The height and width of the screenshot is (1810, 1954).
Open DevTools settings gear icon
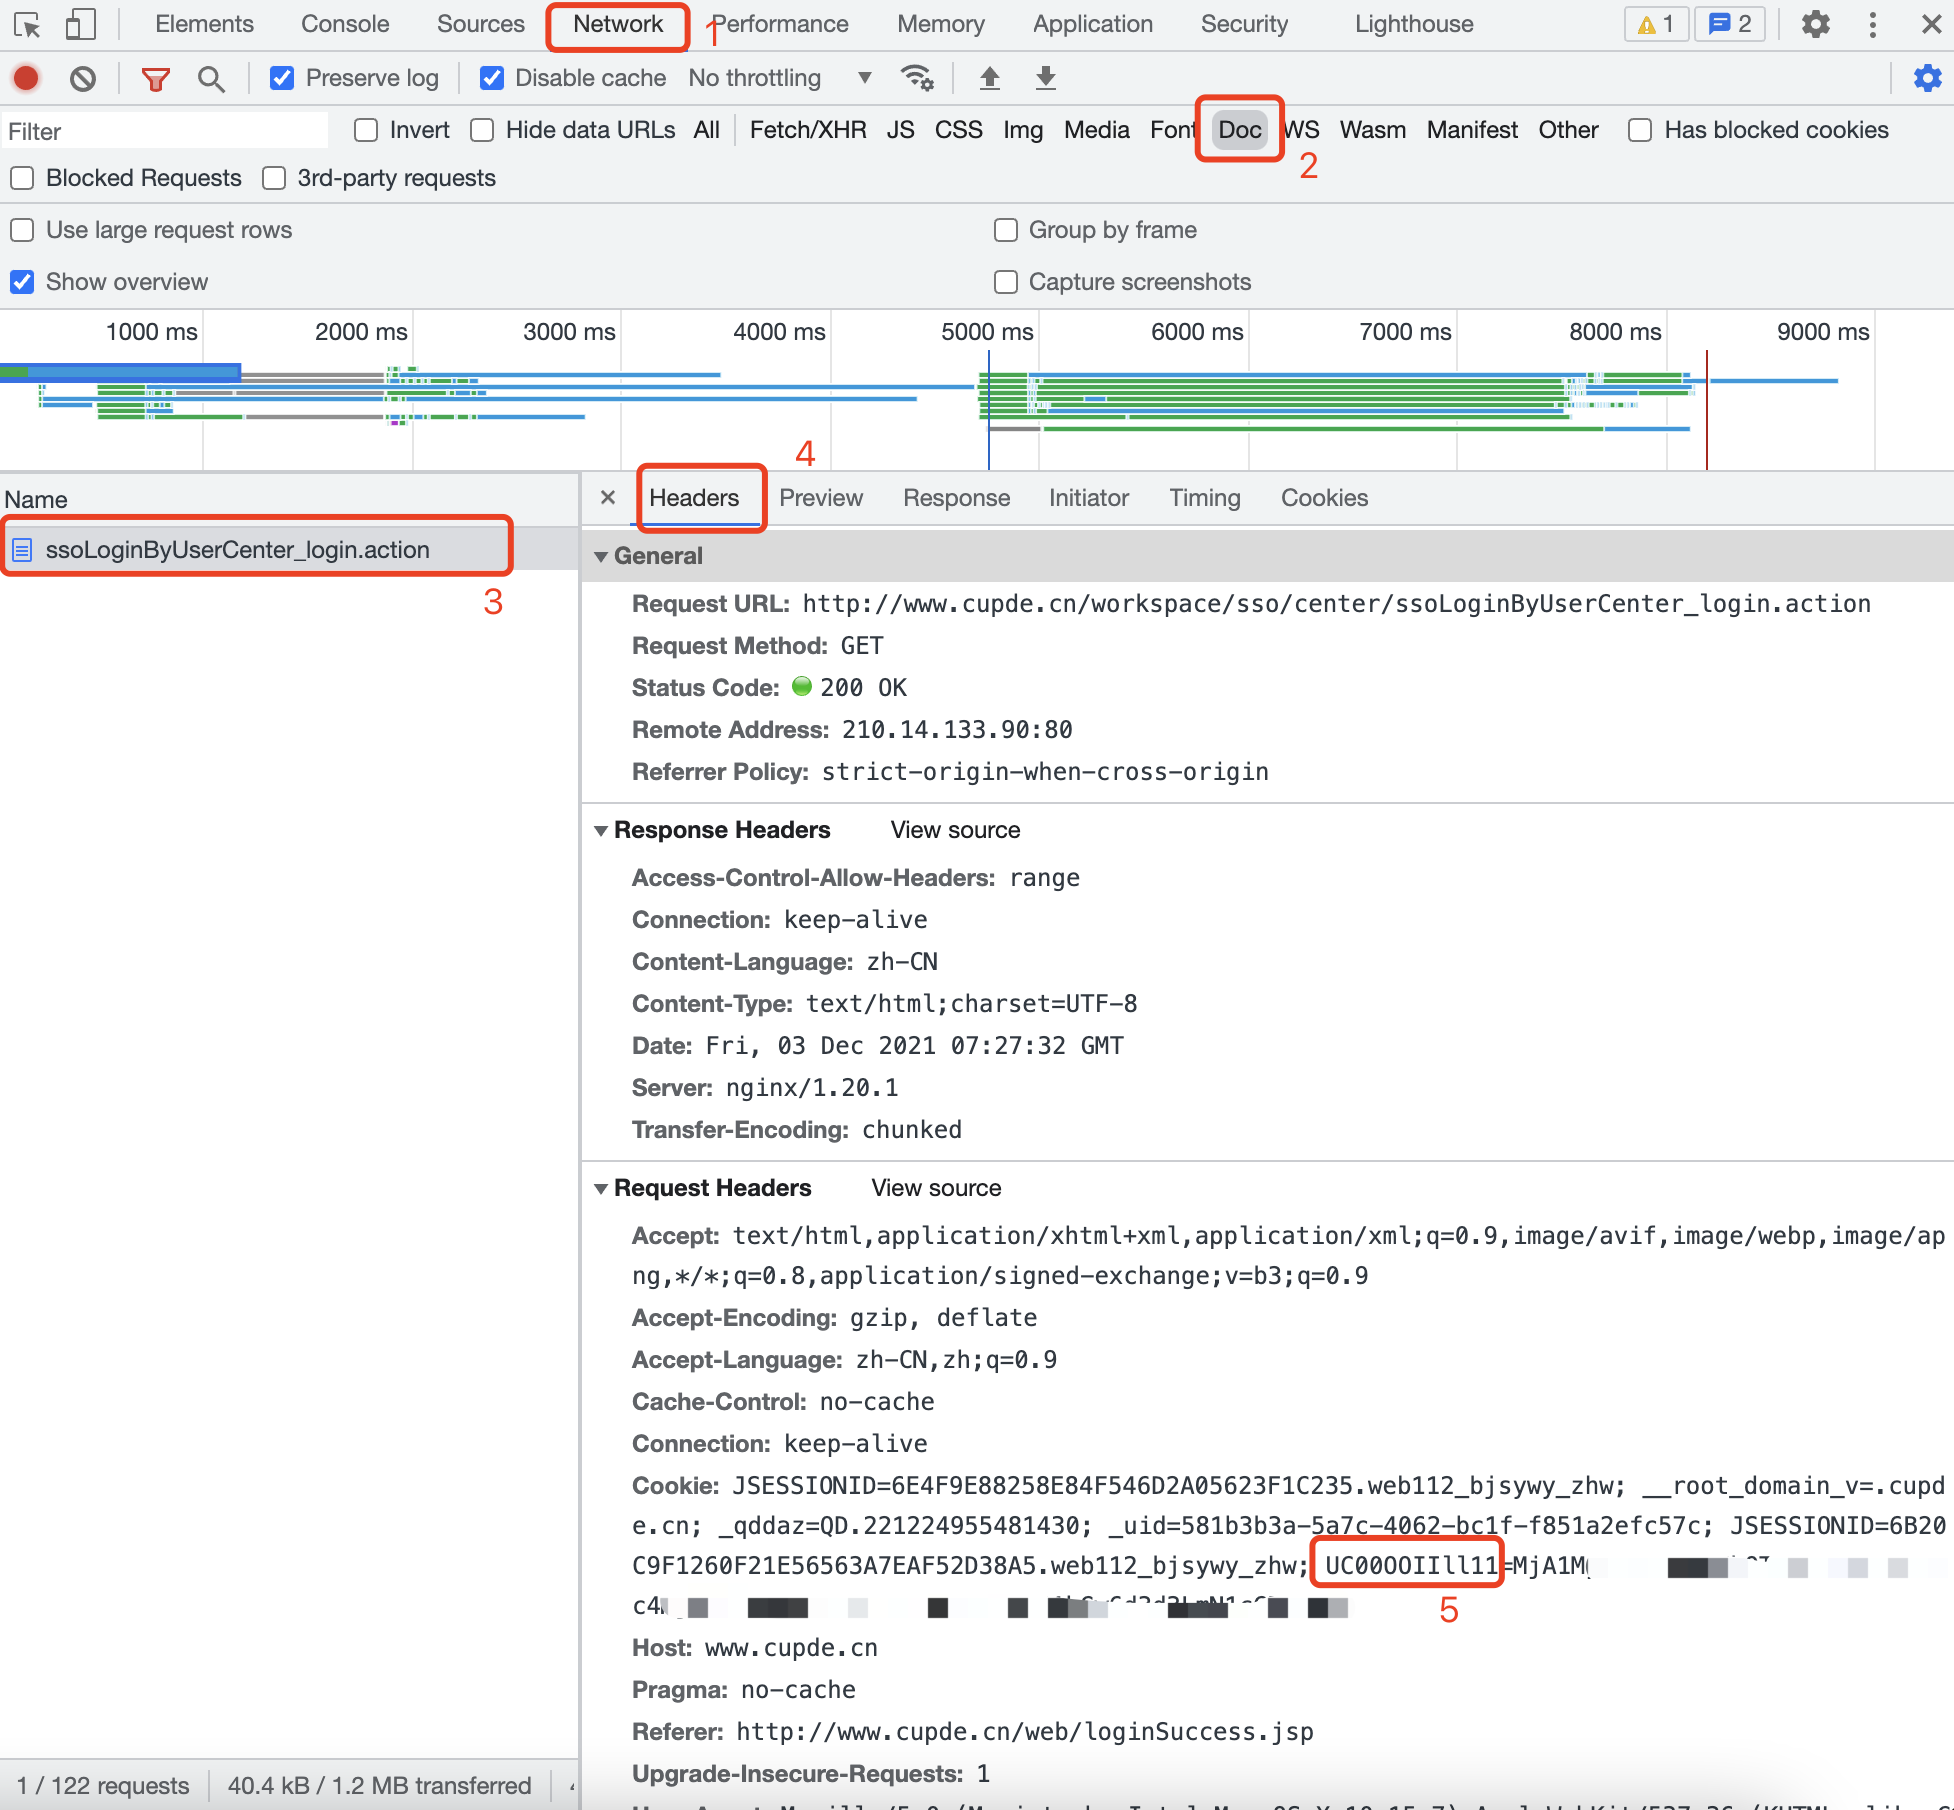[x=1815, y=24]
